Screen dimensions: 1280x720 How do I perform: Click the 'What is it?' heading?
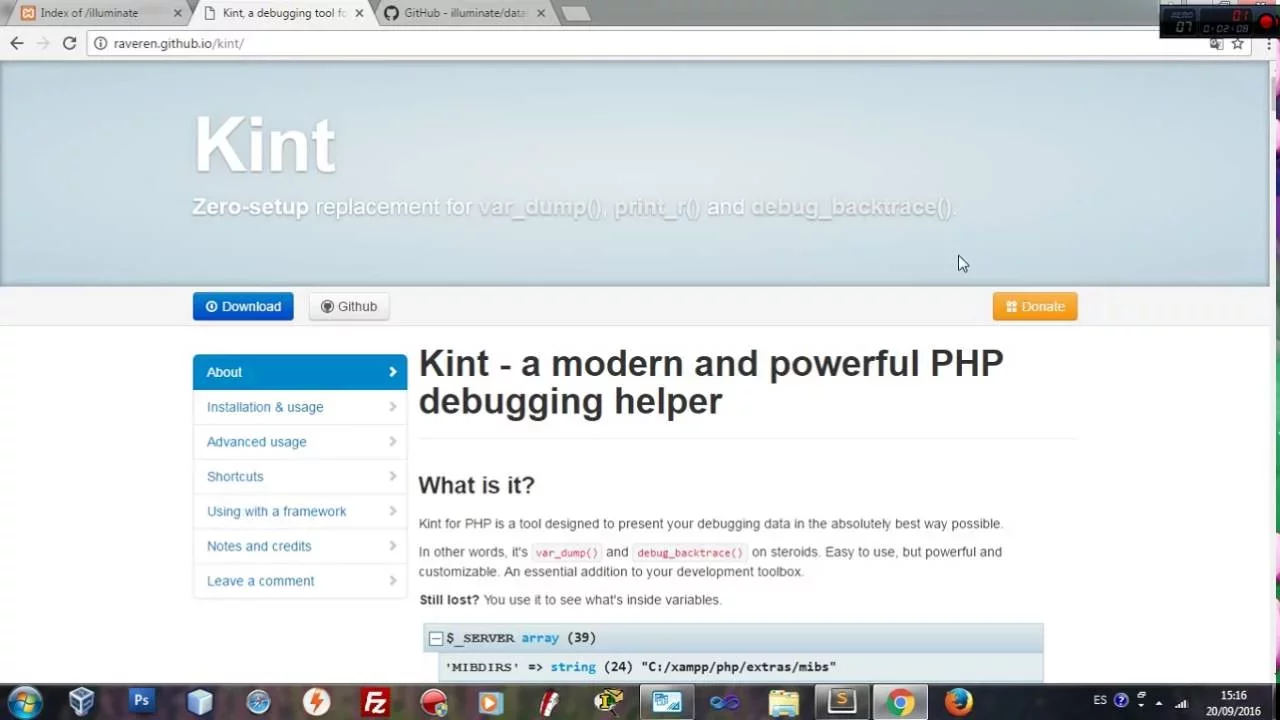[476, 485]
